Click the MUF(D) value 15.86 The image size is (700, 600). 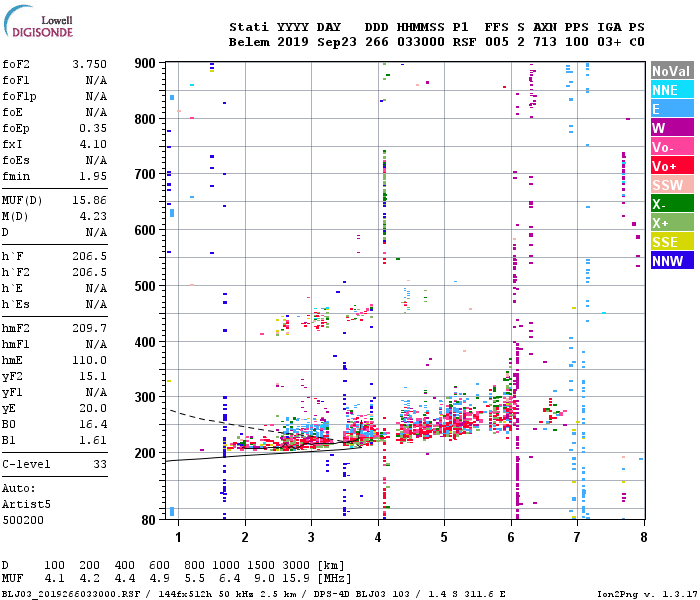pos(90,200)
